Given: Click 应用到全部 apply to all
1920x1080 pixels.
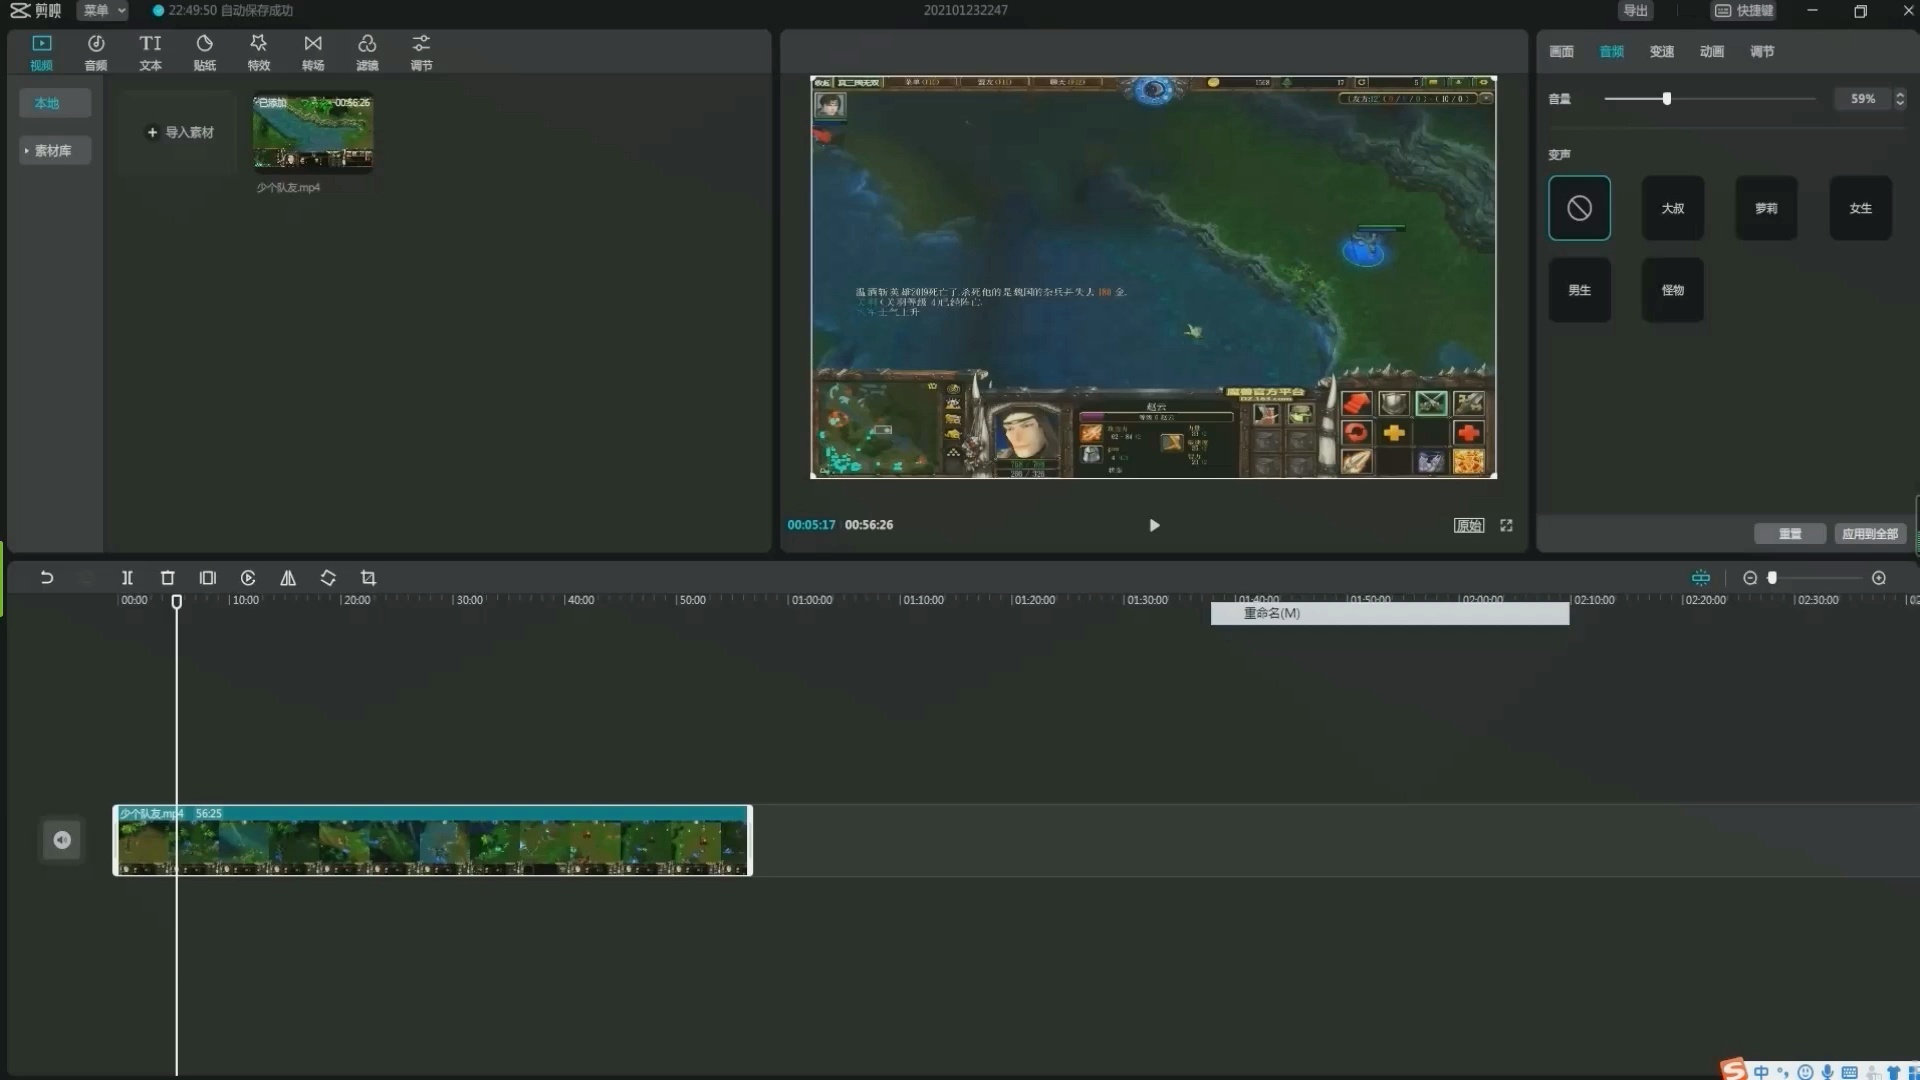Looking at the screenshot, I should pos(1870,534).
